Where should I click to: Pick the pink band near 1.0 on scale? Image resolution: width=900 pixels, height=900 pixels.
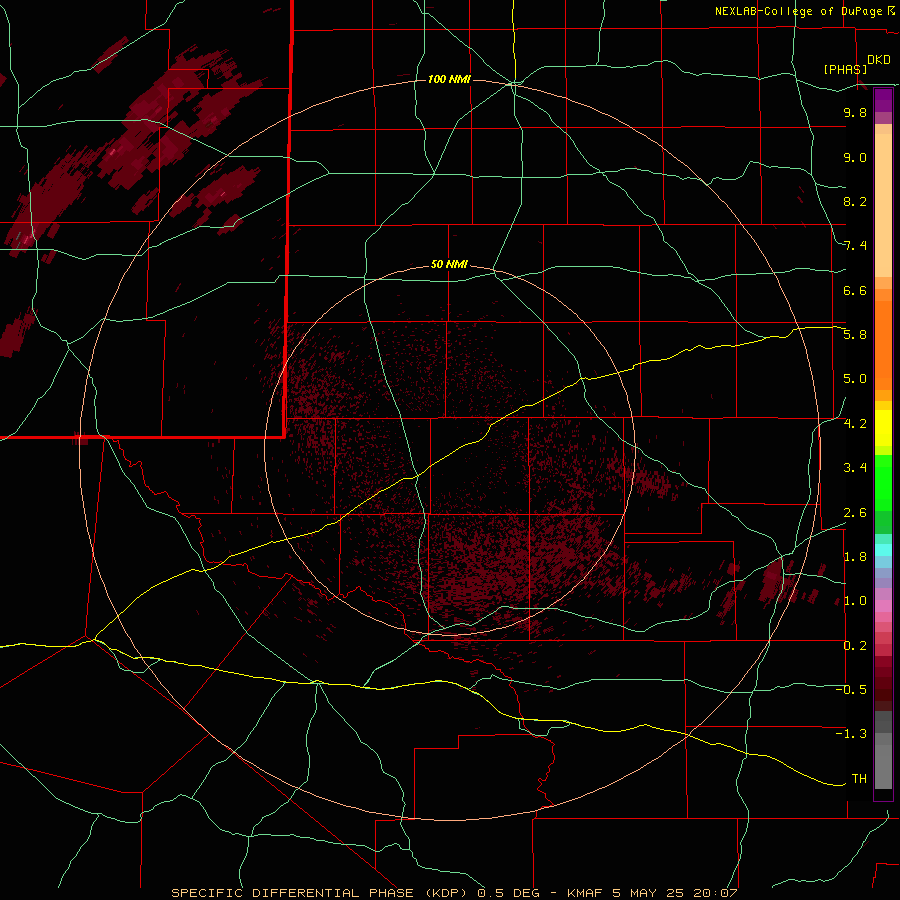pyautogui.click(x=883, y=606)
